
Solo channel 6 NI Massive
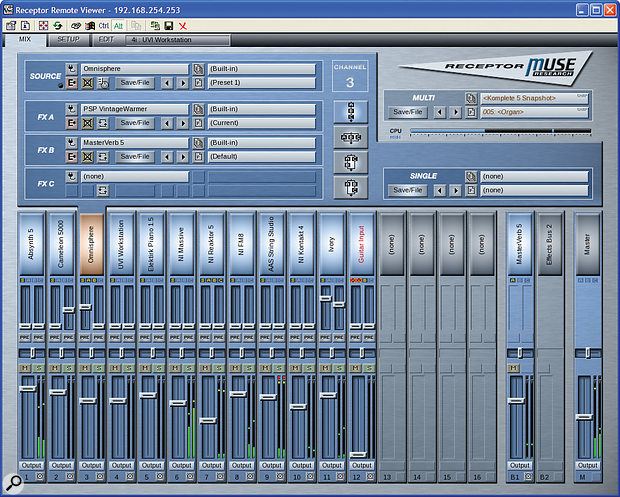tap(189, 368)
